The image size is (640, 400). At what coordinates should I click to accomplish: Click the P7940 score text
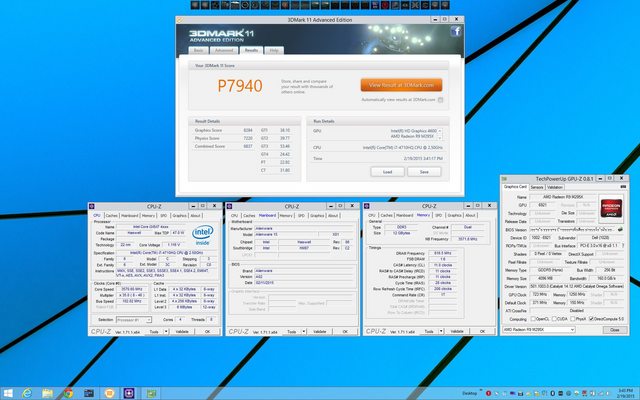[x=240, y=86]
